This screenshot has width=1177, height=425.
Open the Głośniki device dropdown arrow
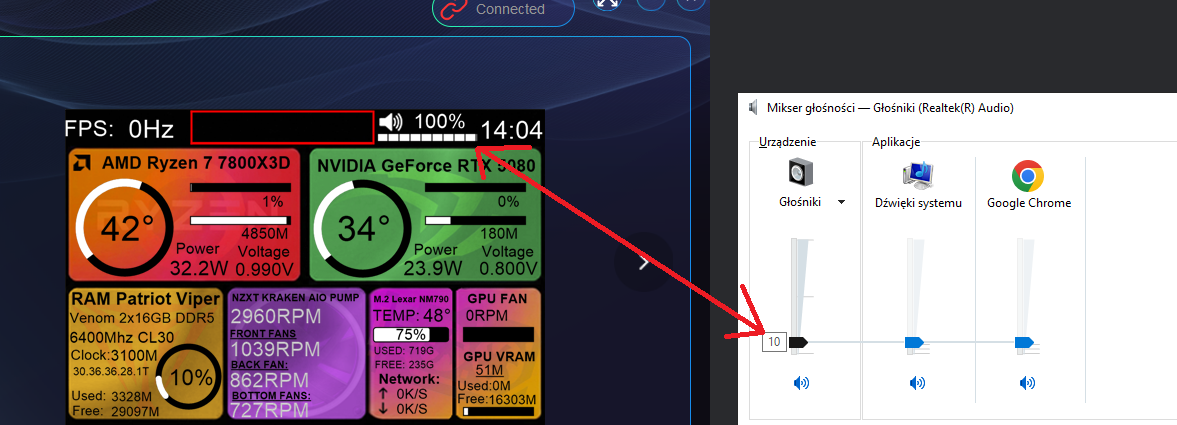842,202
